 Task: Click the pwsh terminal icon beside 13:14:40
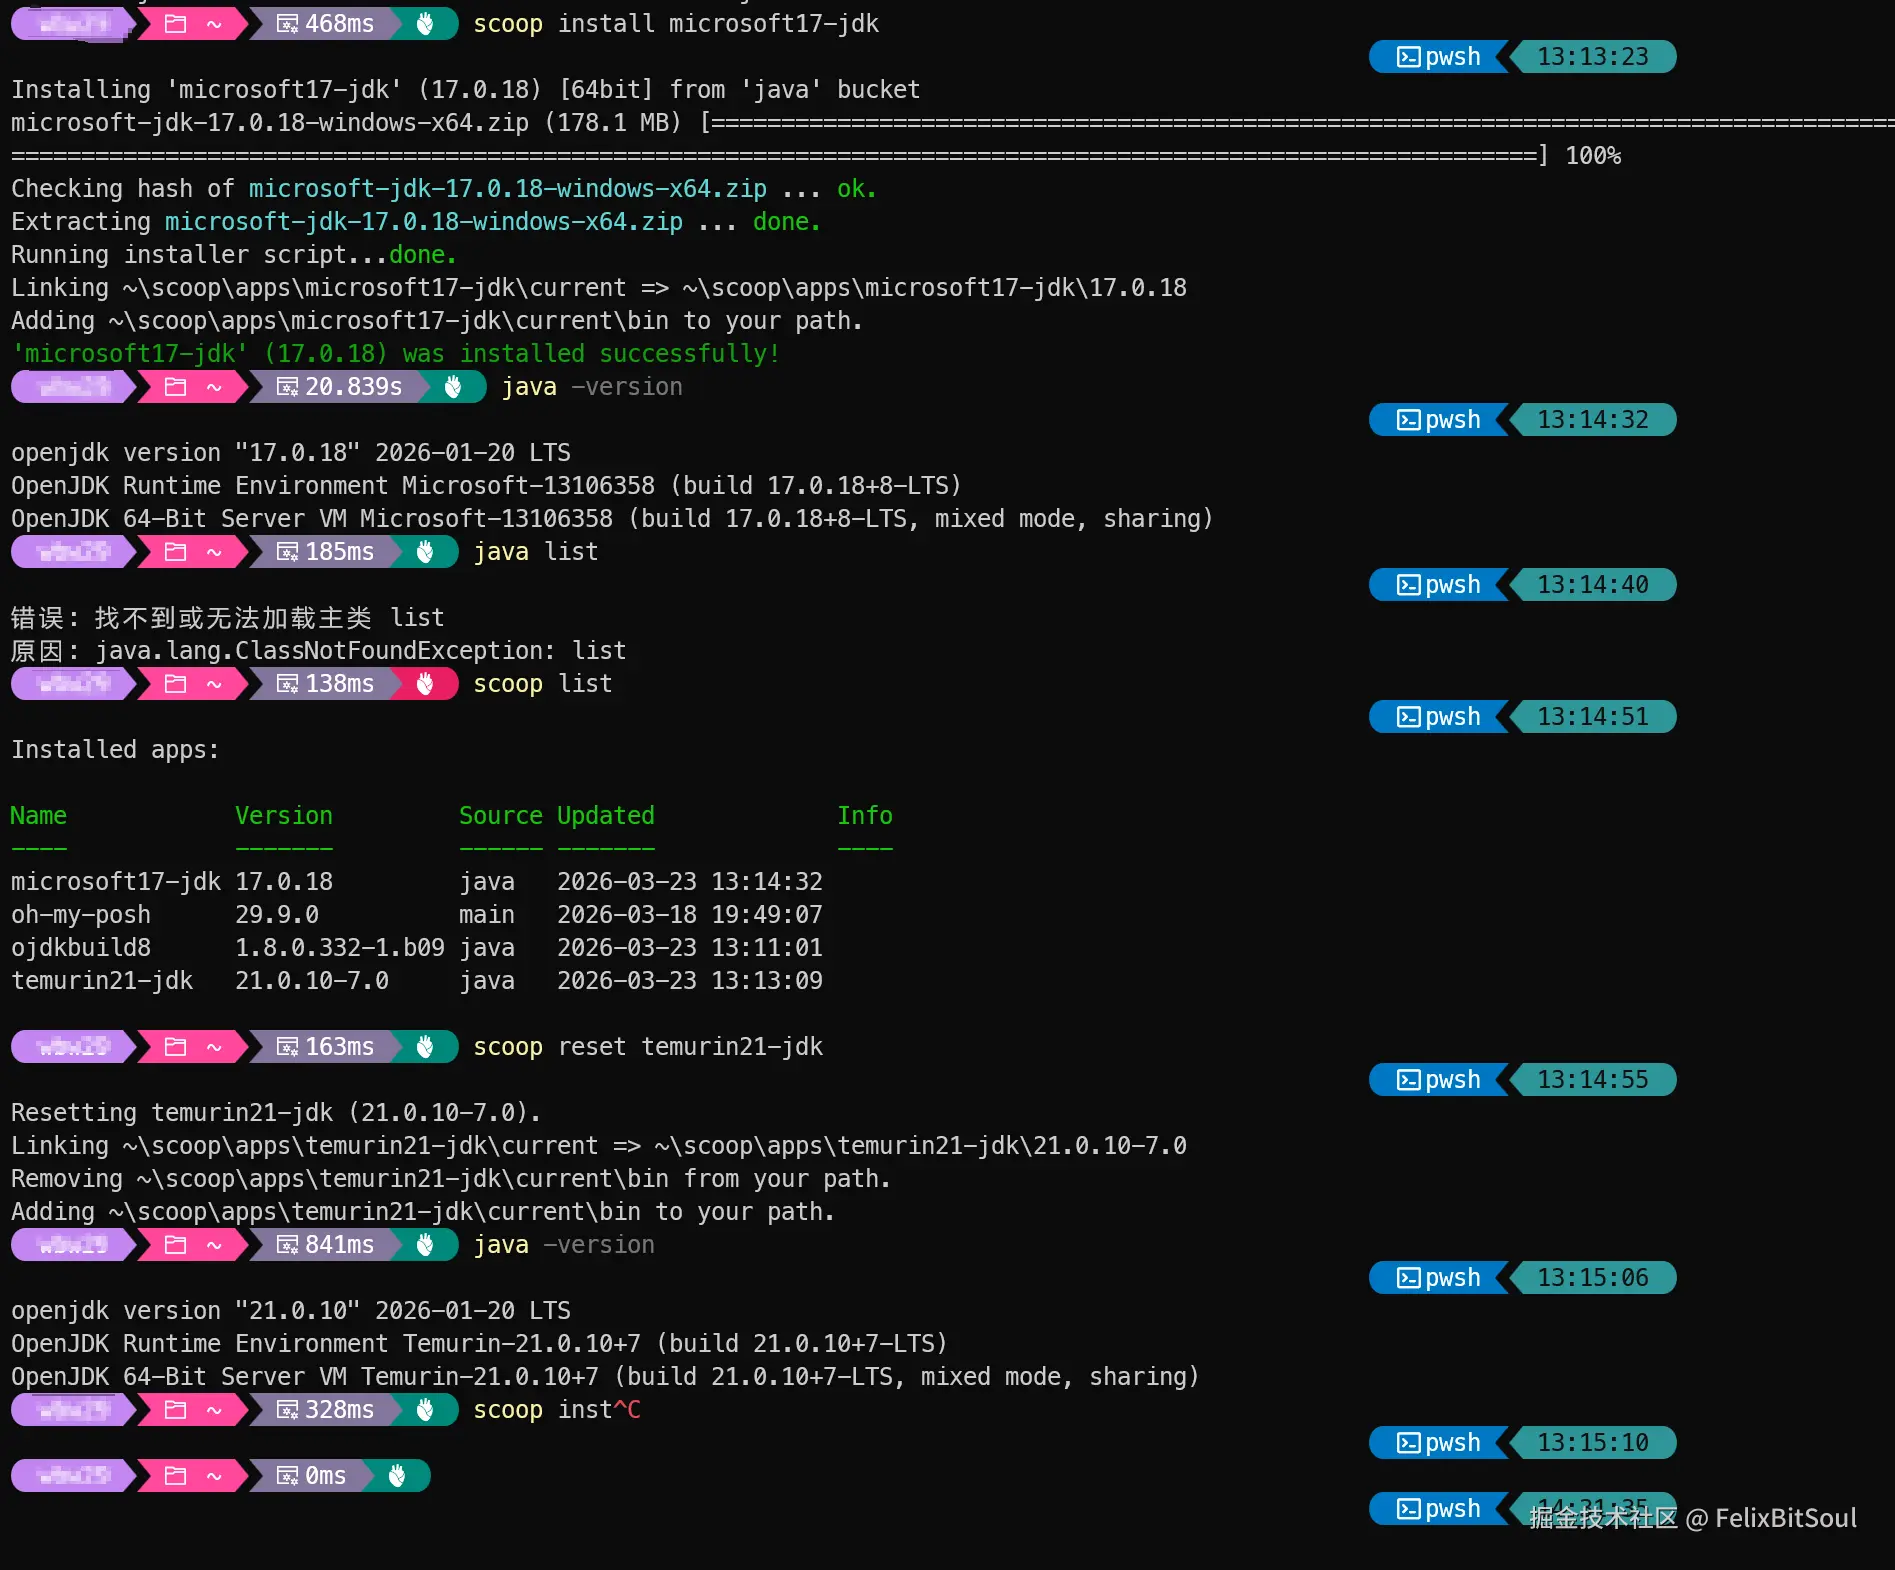tap(1408, 585)
